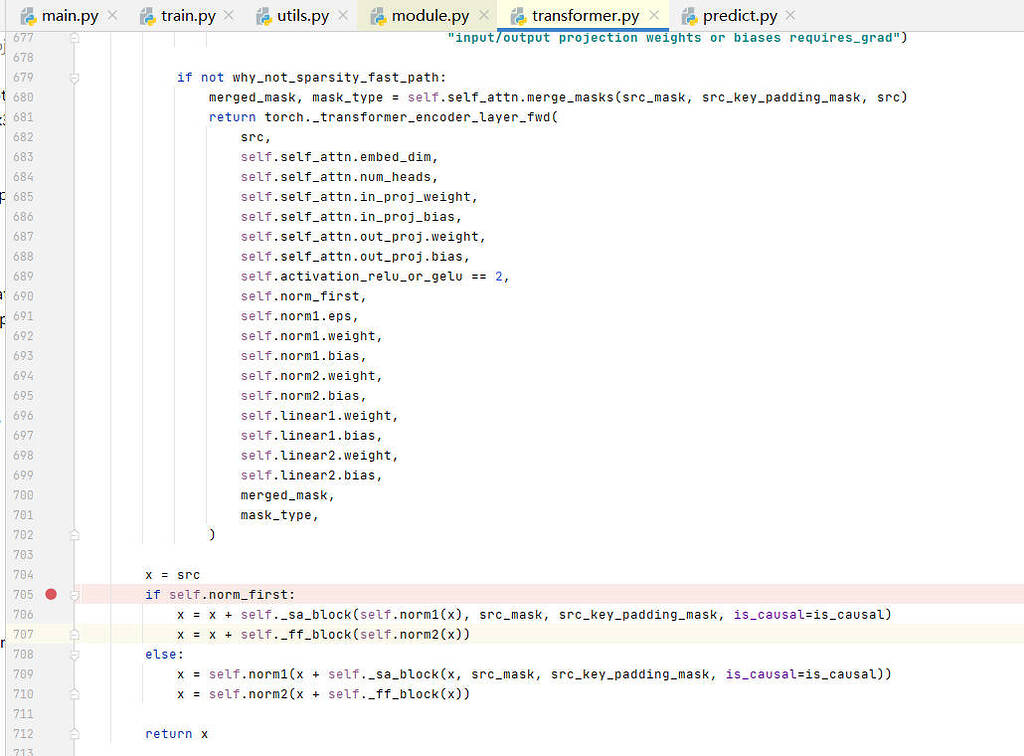Click the Python file icon on utils.py tab

[264, 16]
